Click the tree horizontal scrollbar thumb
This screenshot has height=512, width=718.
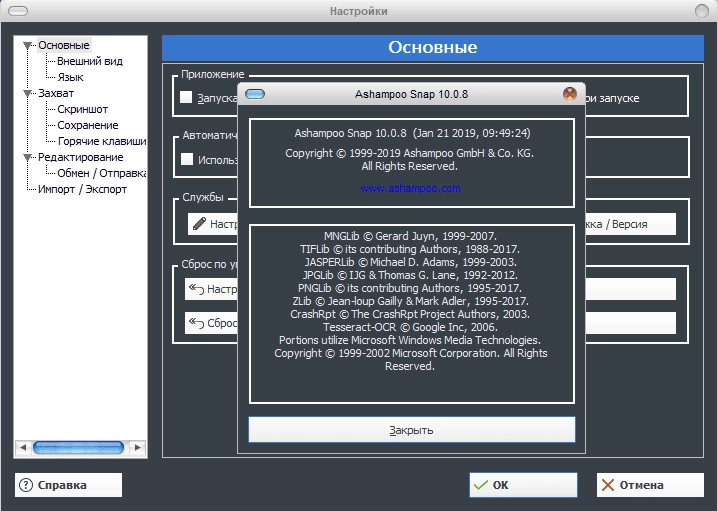tap(78, 447)
